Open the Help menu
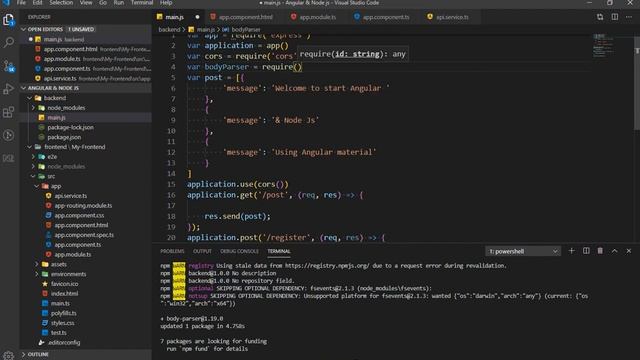This screenshot has height=360, width=640. [x=166, y=2]
